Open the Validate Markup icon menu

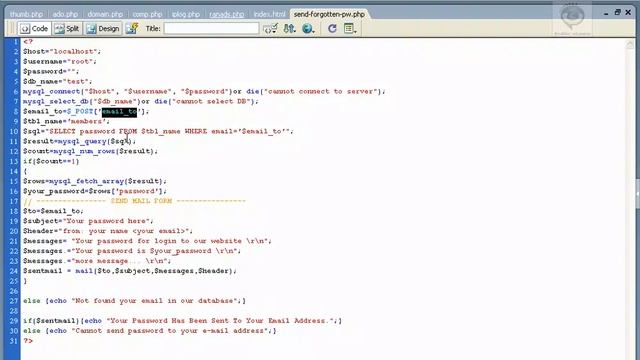270,29
